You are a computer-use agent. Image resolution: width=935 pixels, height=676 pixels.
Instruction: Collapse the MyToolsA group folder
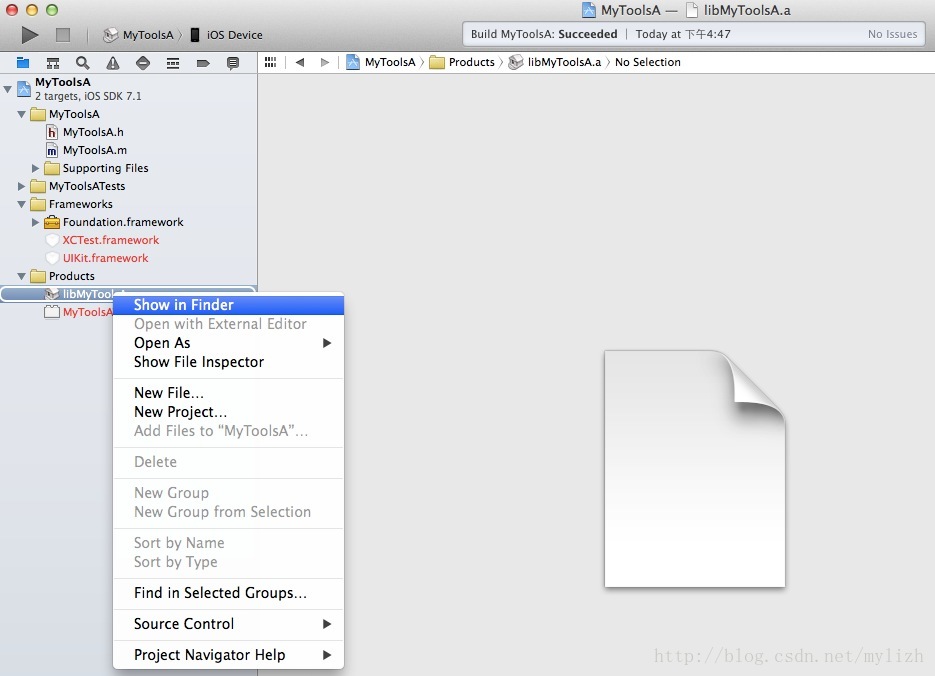point(21,114)
